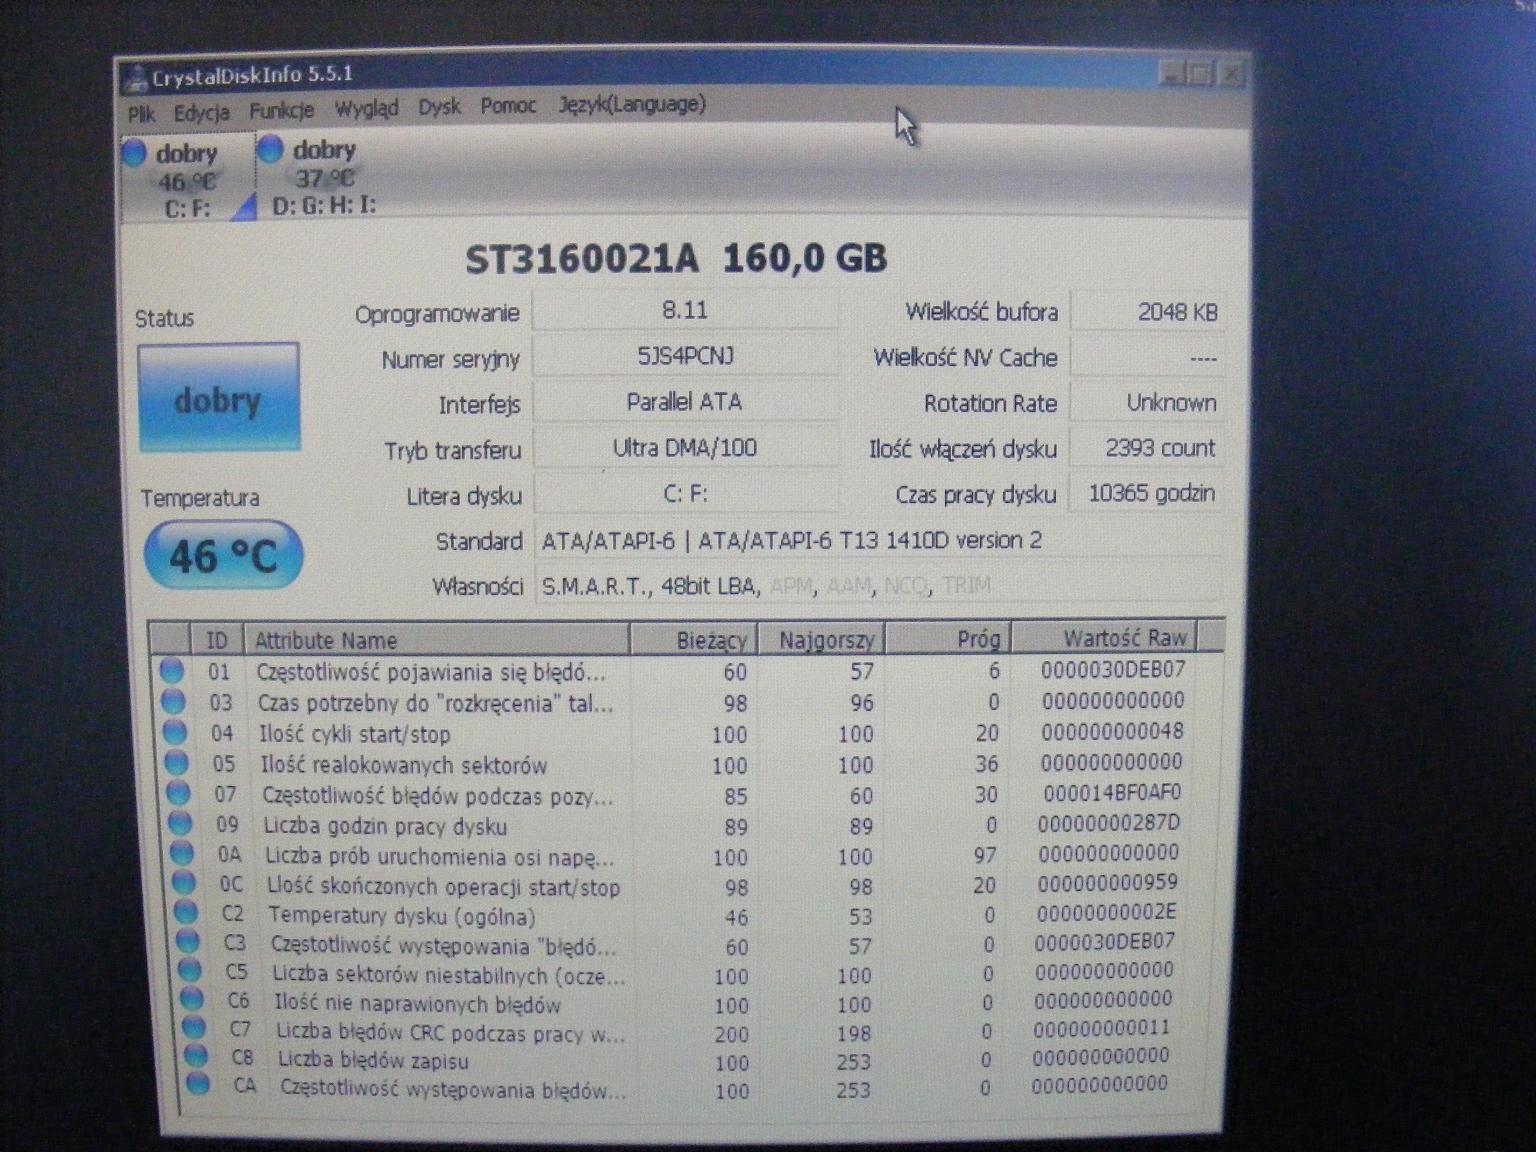Click raw value 0000000287D
Screen dimensions: 1536x1152
[x=1109, y=823]
